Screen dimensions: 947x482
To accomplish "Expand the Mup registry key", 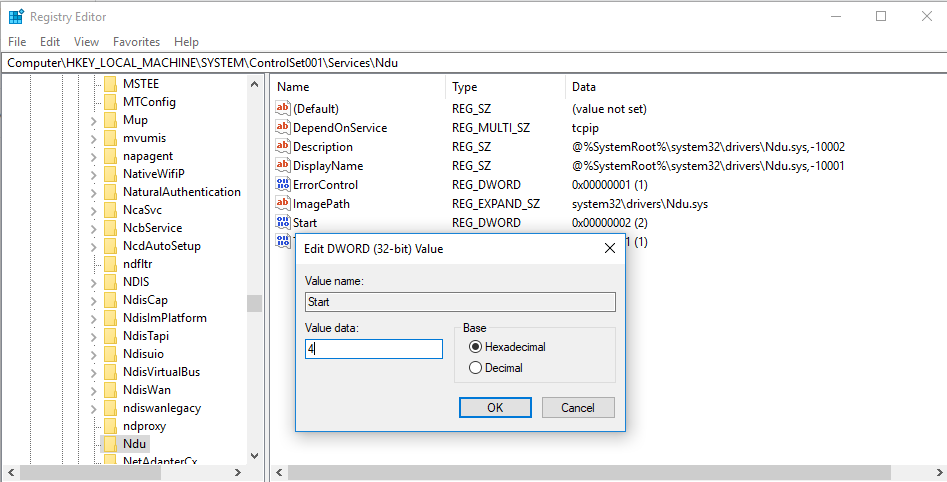I will click(93, 120).
